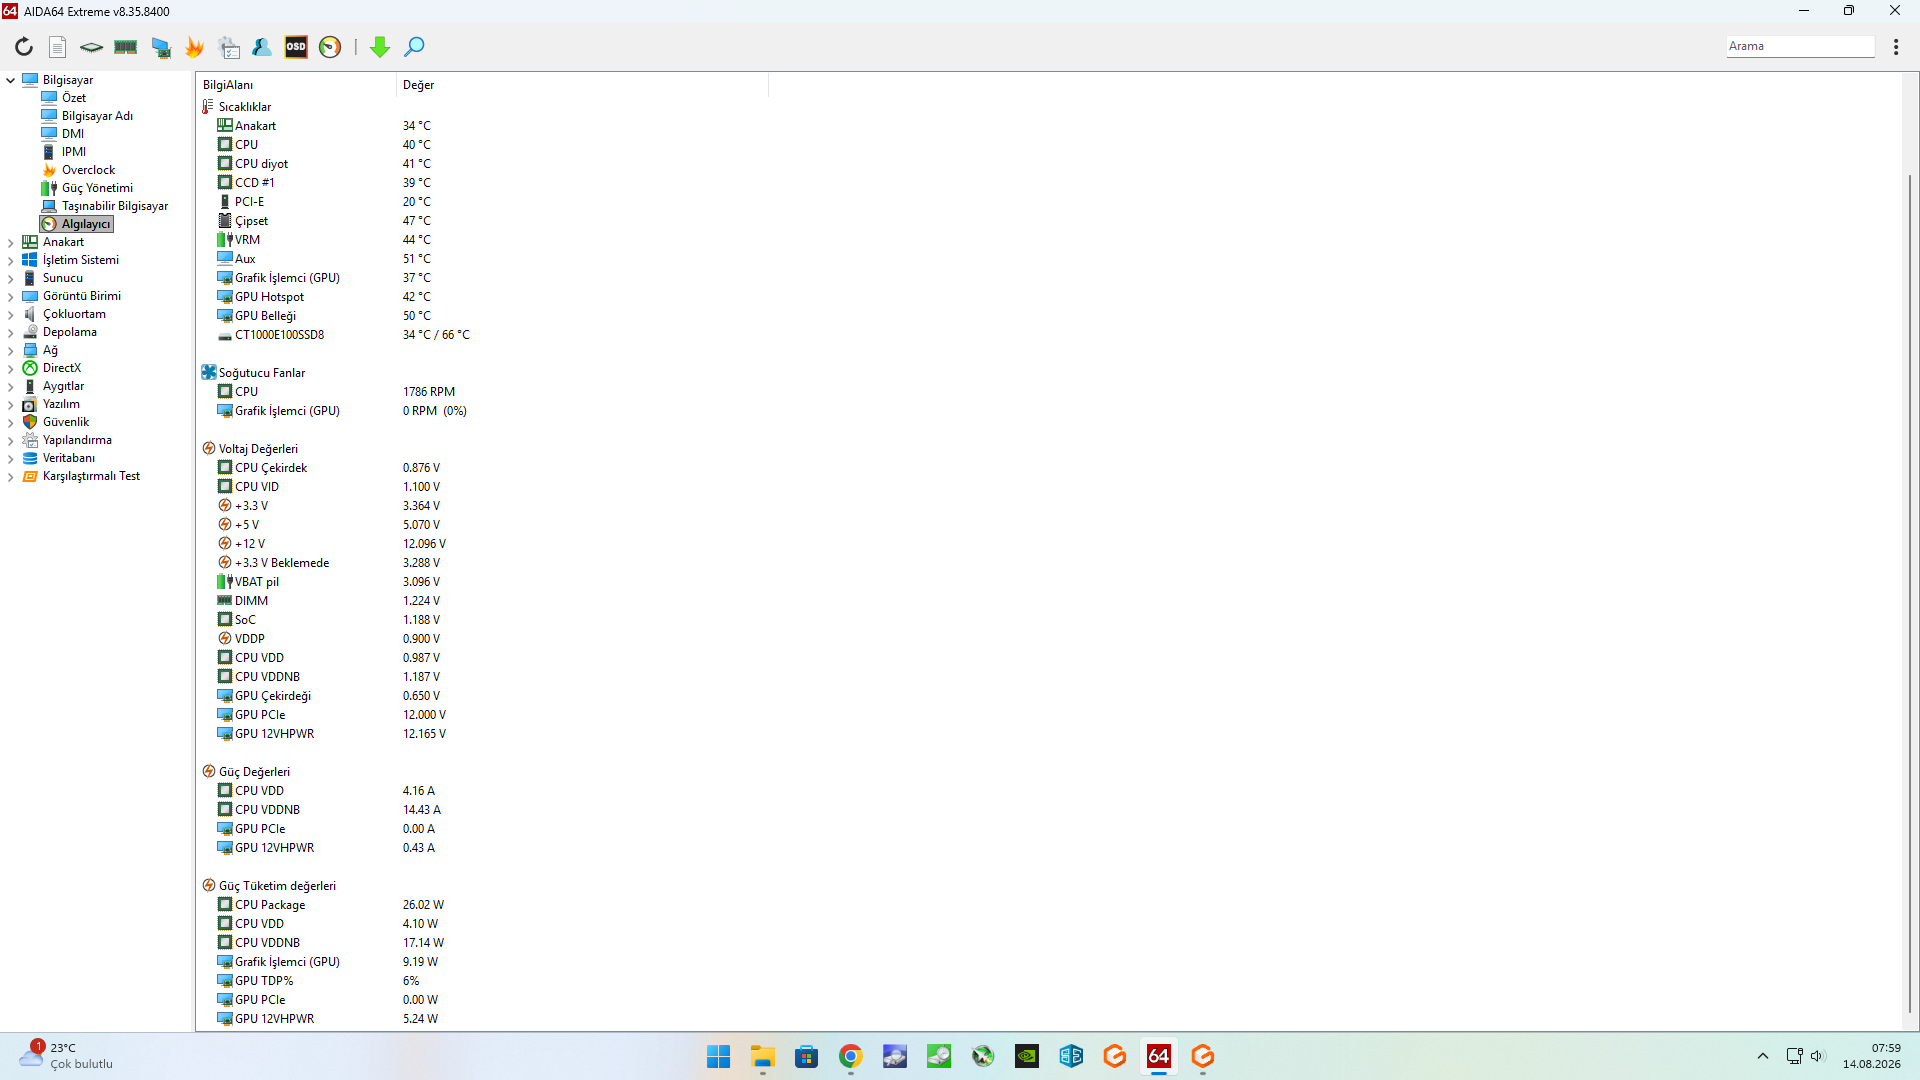Select Taşınabilir Bilgisayar in the tree
This screenshot has height=1080, width=1920.
[115, 206]
